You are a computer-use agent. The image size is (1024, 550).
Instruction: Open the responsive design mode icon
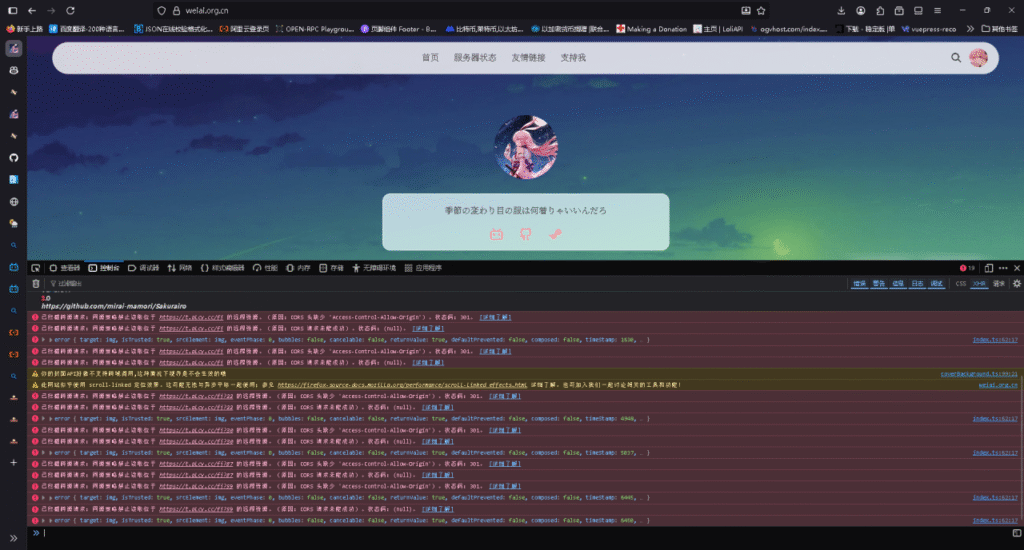(x=988, y=268)
